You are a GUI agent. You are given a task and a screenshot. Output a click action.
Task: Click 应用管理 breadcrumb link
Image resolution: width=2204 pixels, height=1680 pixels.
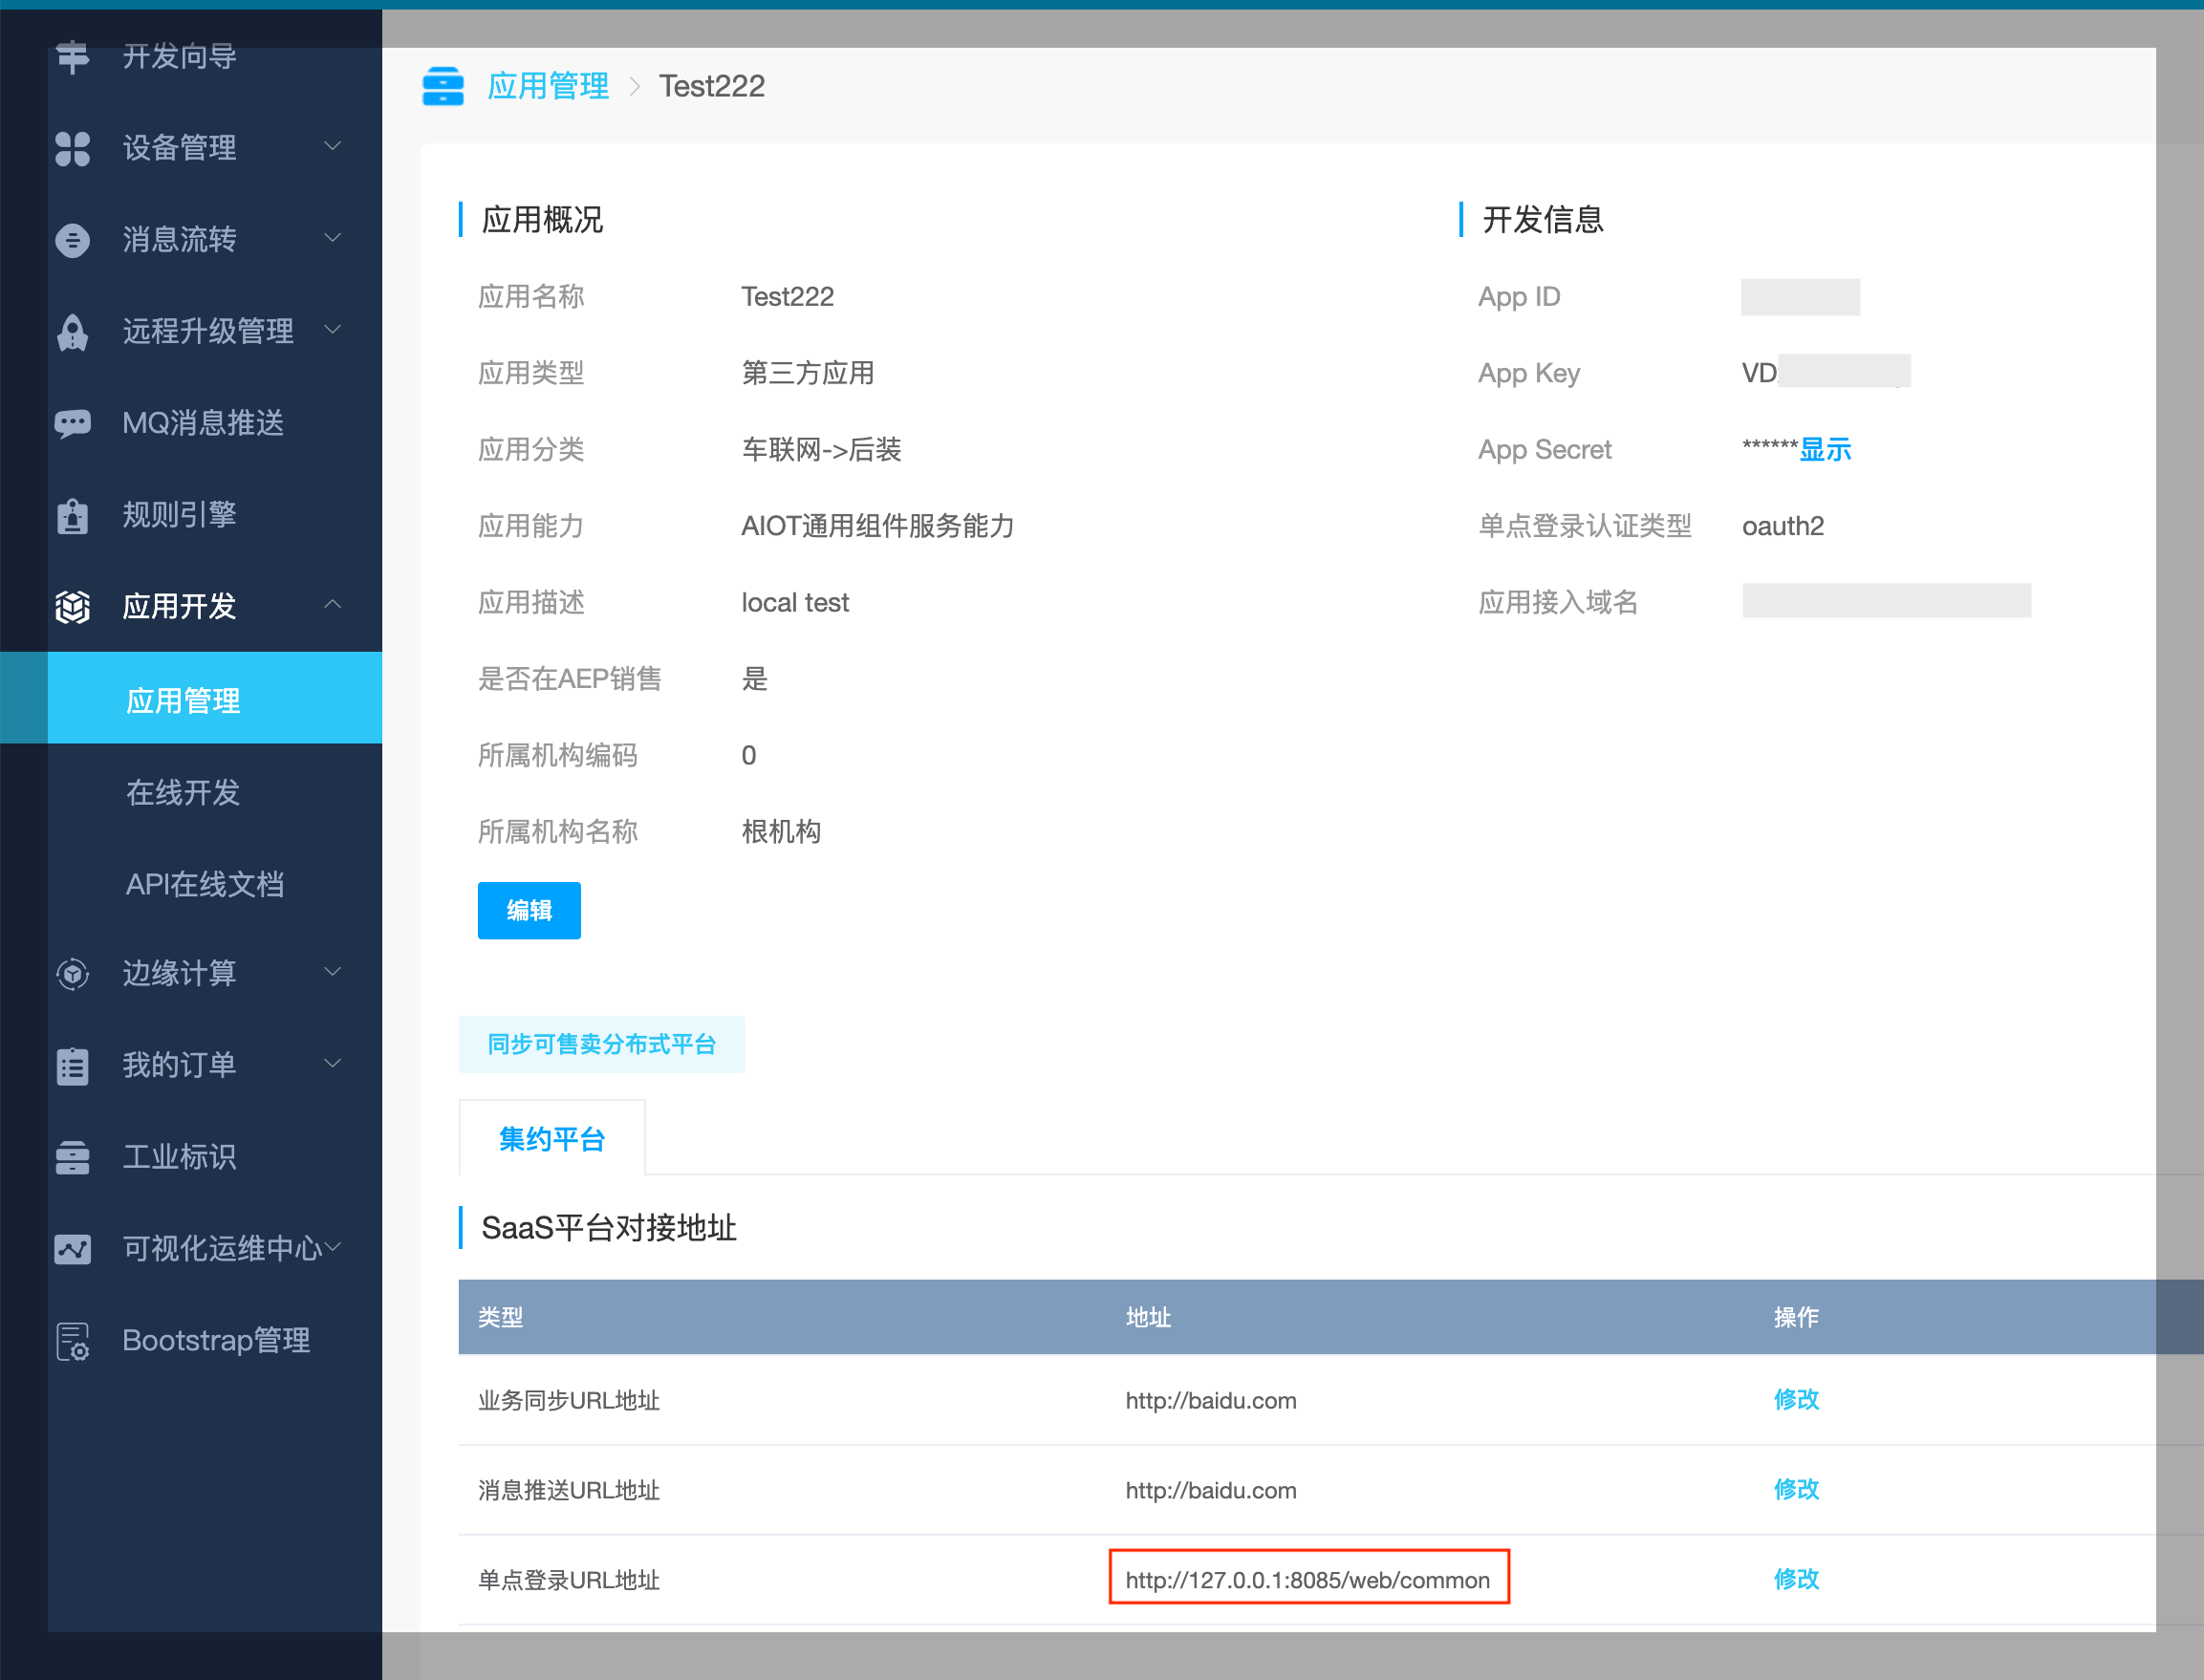click(x=548, y=86)
